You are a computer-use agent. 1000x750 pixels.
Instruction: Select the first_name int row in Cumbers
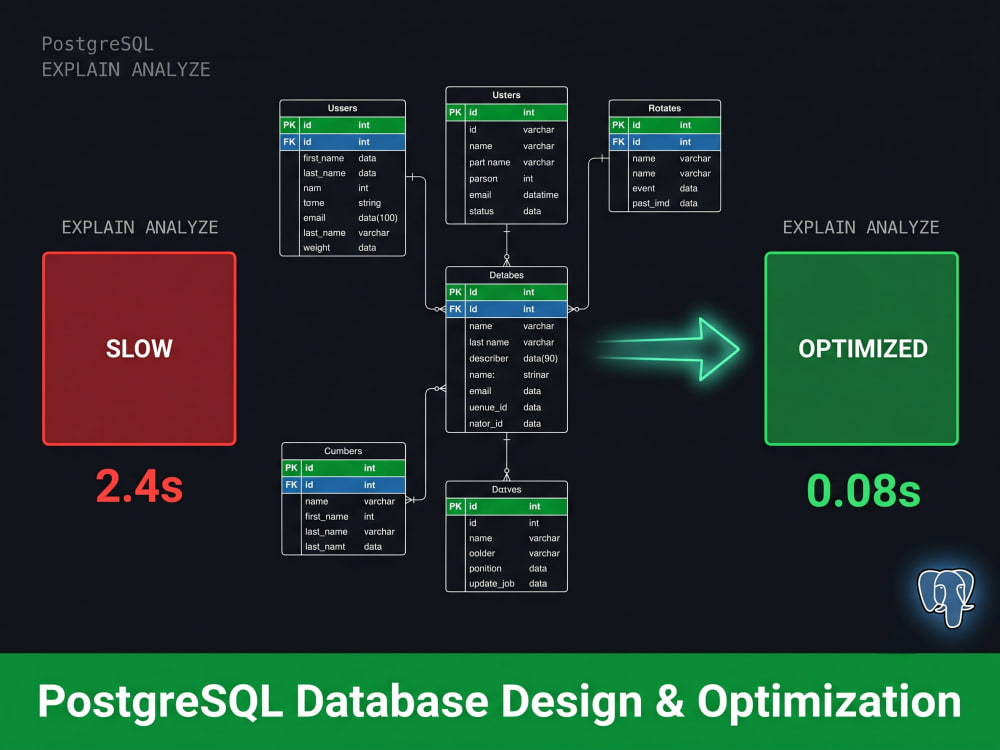click(343, 517)
